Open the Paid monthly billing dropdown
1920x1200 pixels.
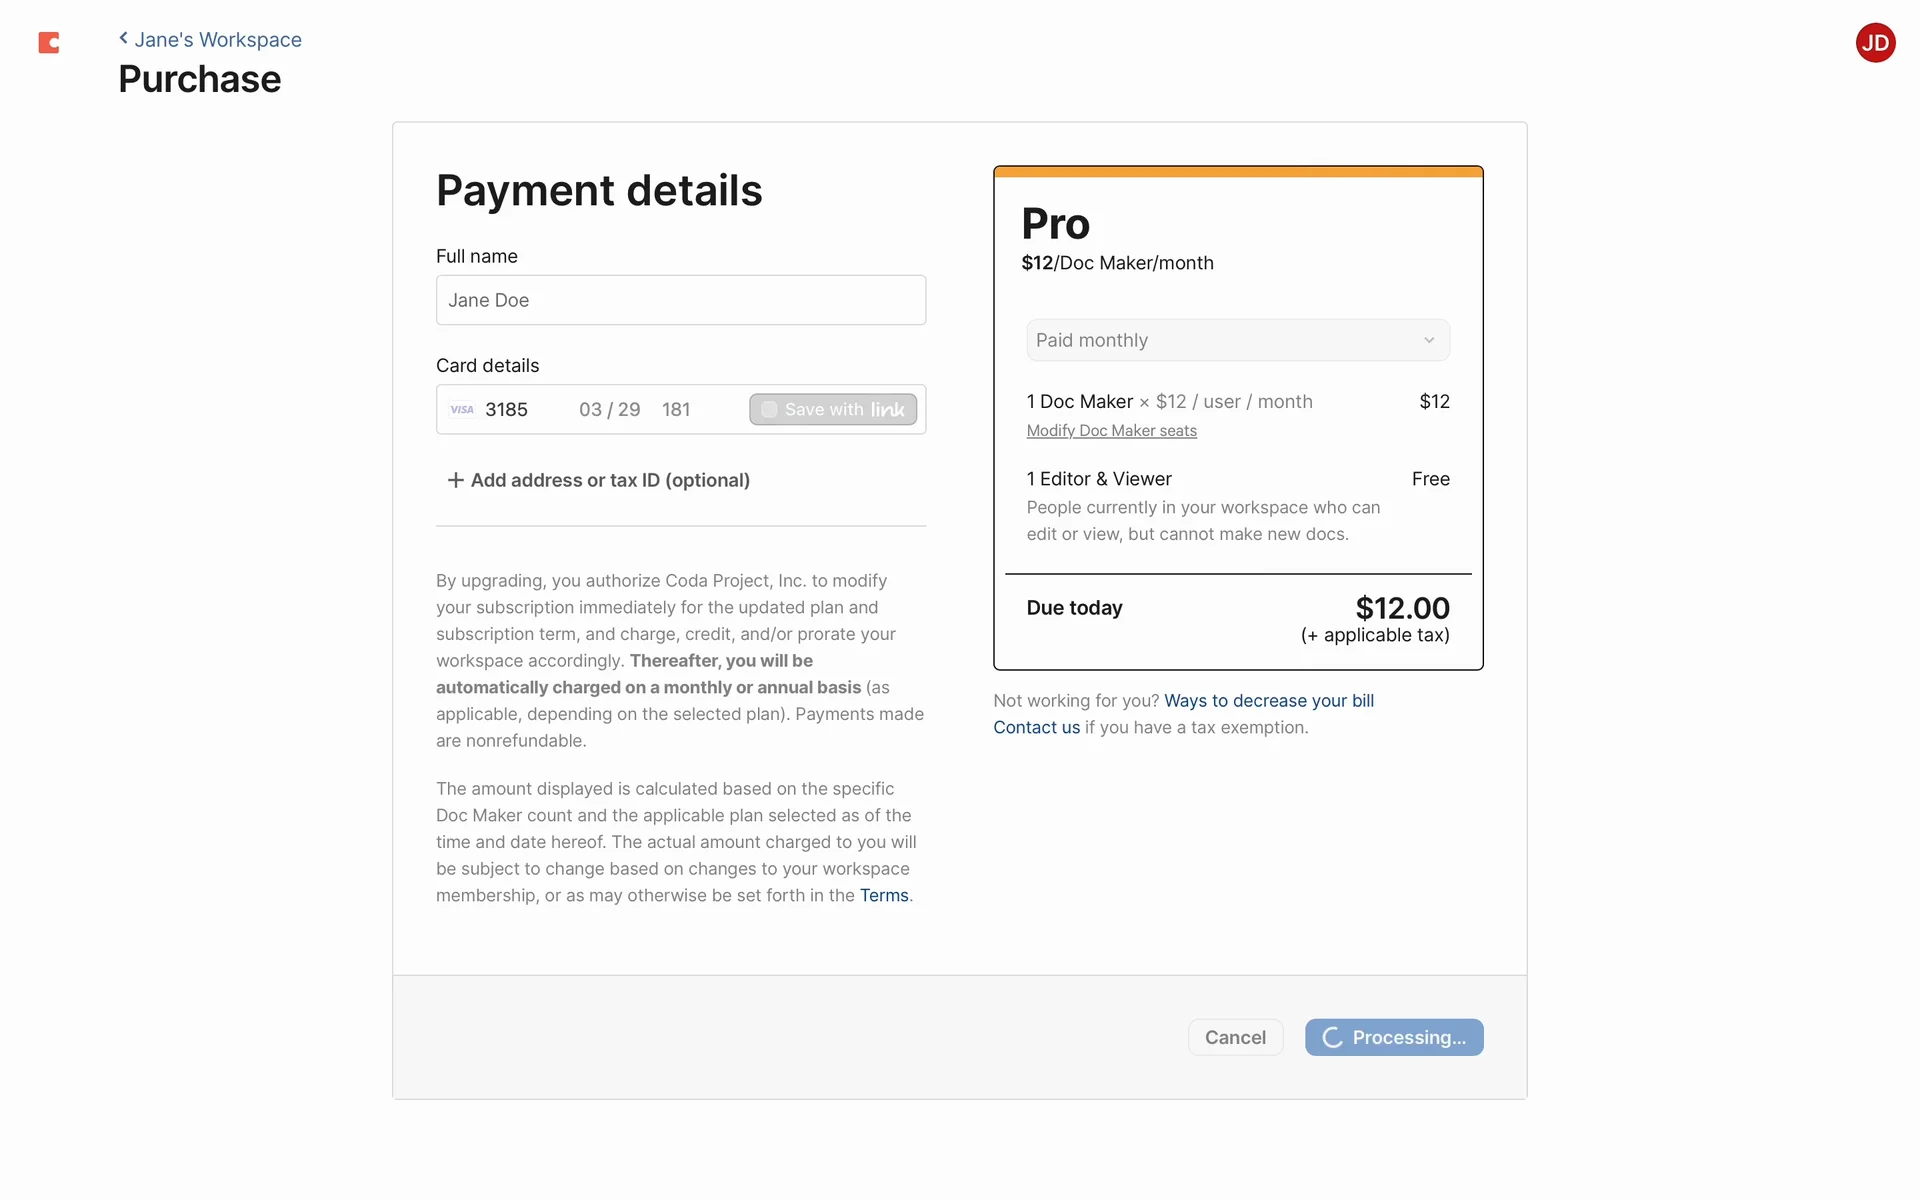pos(1237,340)
